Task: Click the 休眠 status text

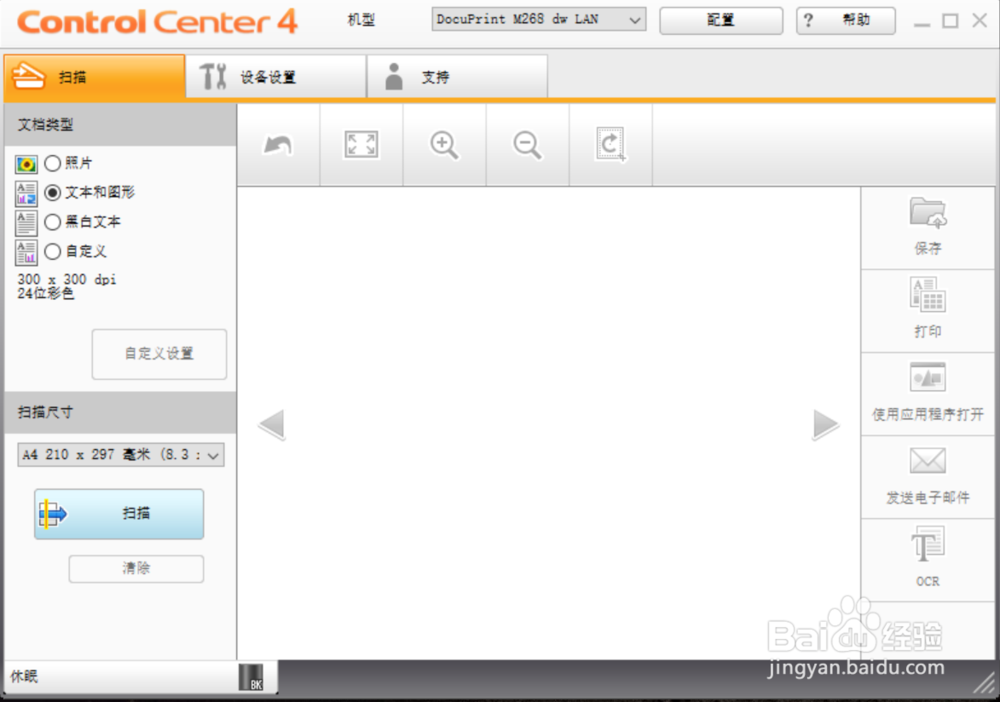Action: 24,676
